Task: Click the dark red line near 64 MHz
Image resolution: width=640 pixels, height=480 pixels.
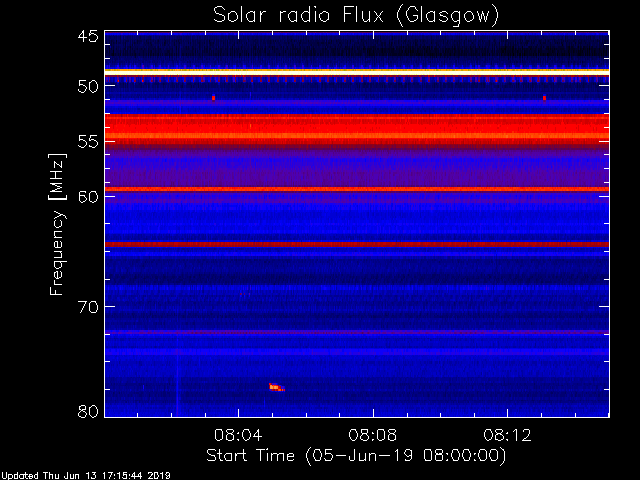Action: [x=357, y=244]
